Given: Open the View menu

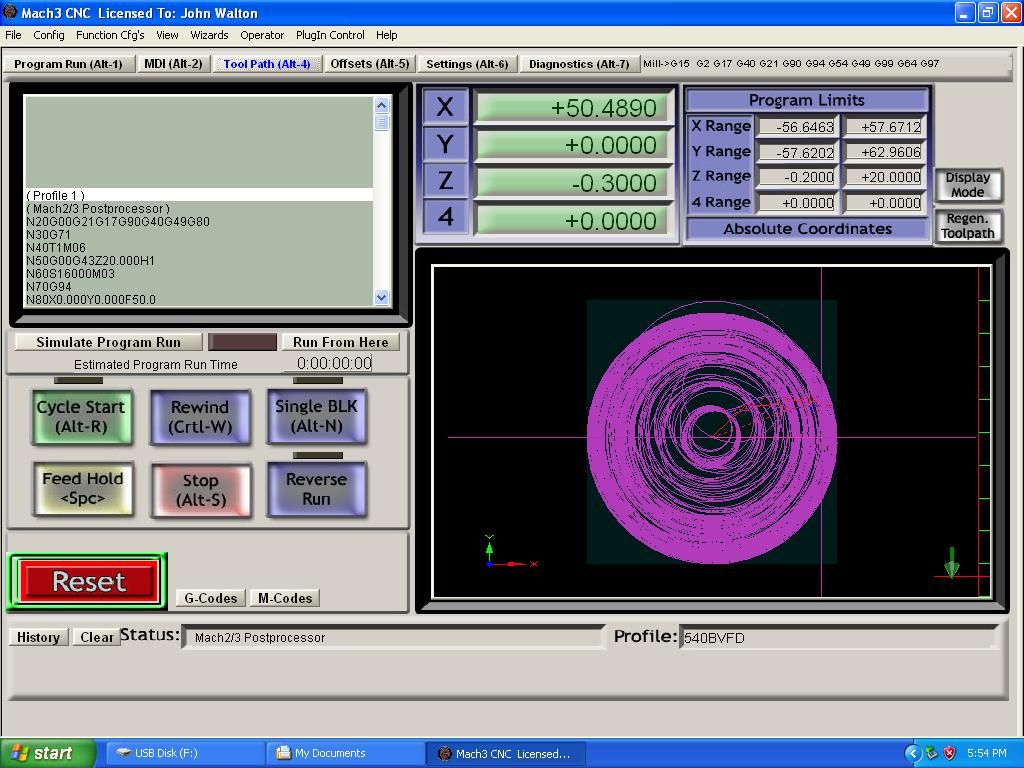Looking at the screenshot, I should pyautogui.click(x=167, y=35).
